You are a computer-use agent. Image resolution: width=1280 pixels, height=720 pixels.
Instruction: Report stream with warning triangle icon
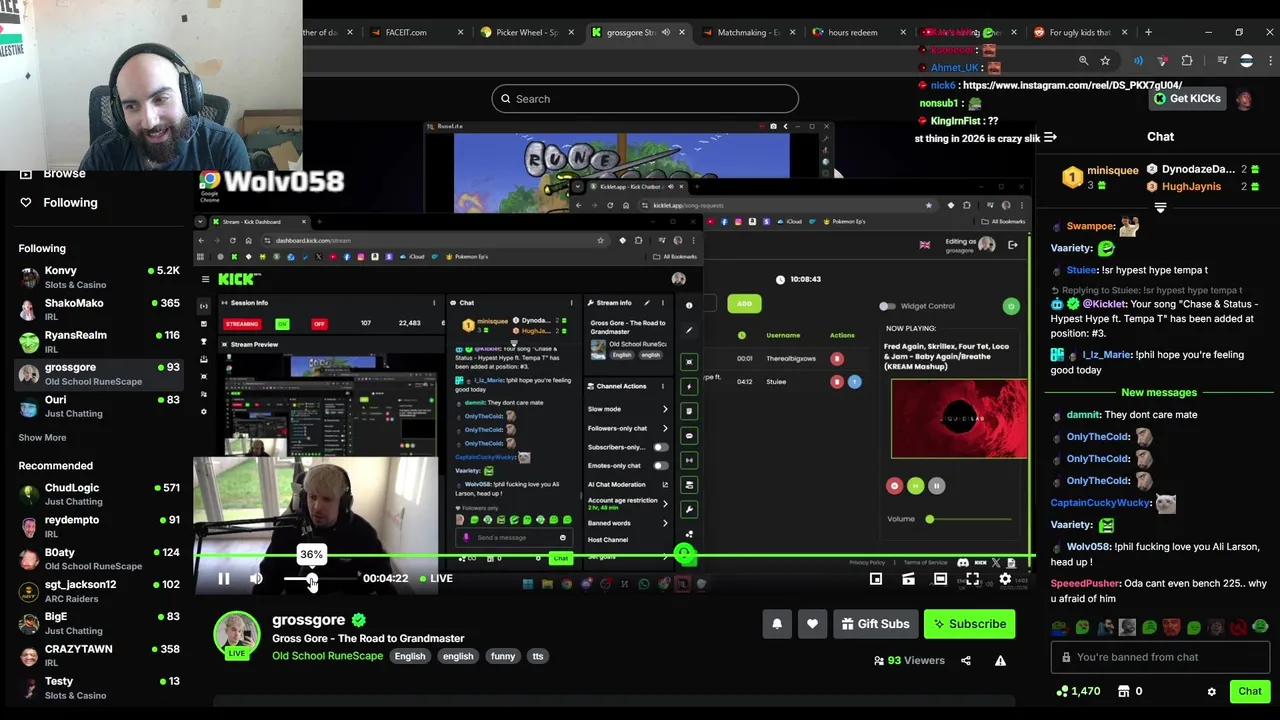1000,661
